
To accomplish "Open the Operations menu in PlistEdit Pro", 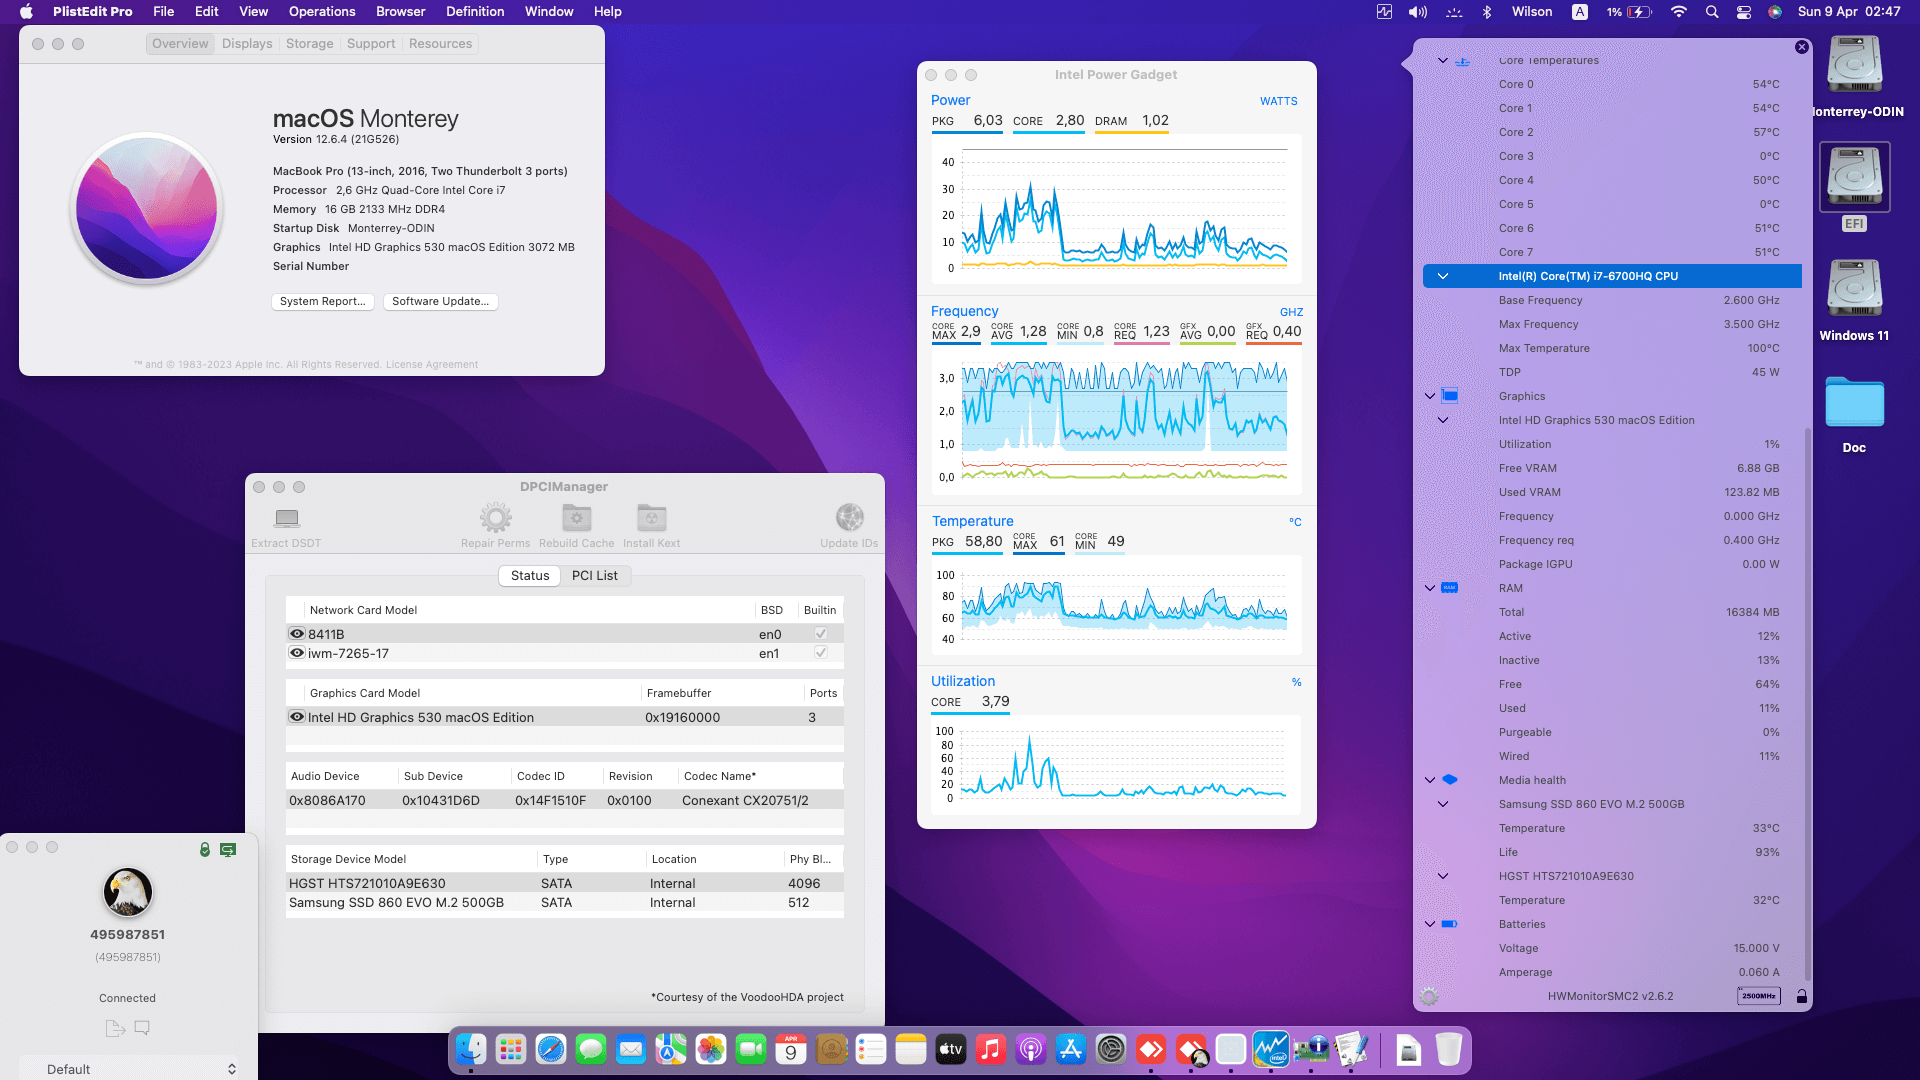I will (x=321, y=11).
